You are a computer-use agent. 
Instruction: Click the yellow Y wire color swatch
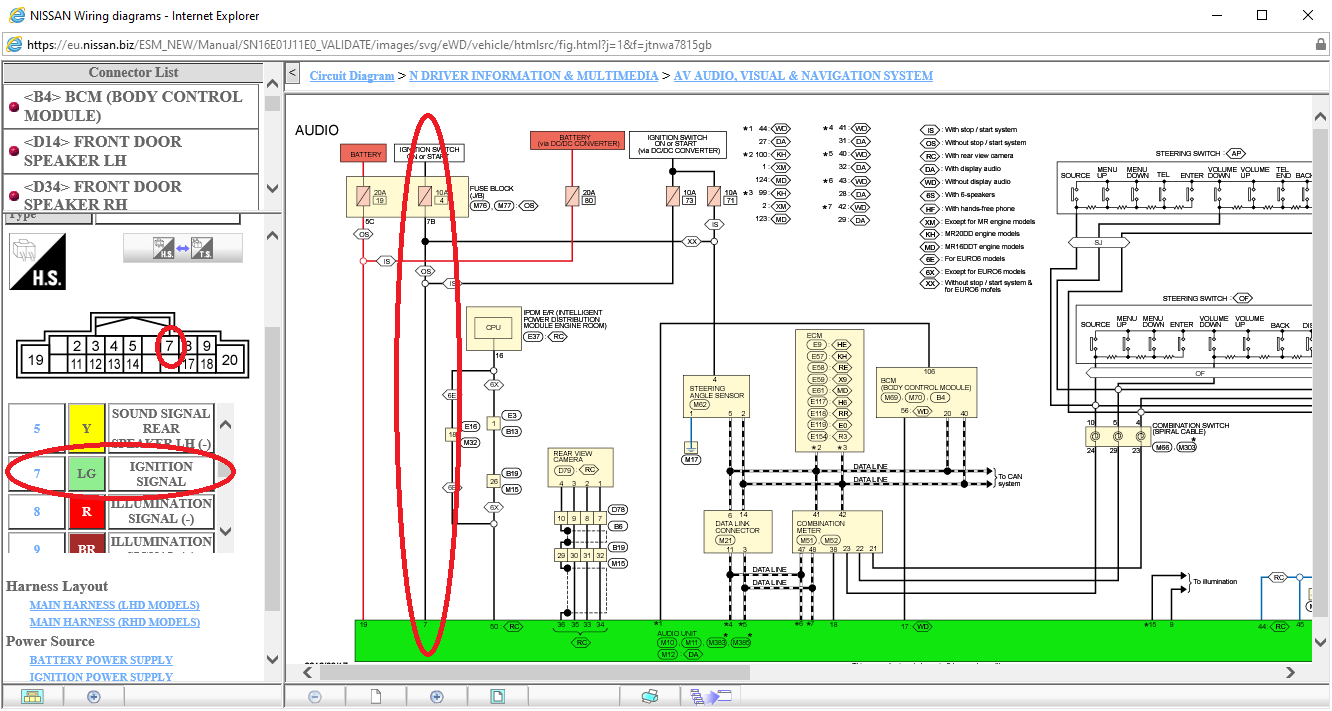[86, 428]
